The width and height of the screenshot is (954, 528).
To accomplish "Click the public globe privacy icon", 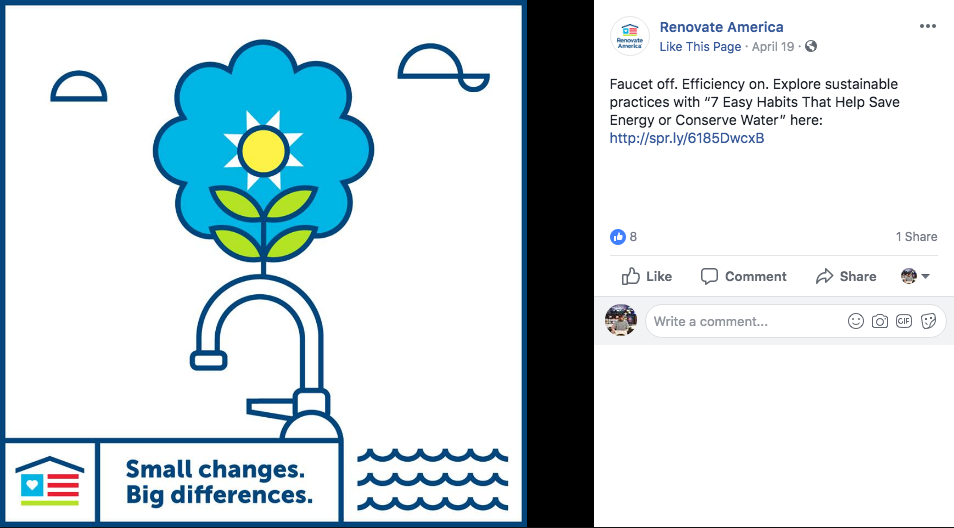I will pos(810,46).
